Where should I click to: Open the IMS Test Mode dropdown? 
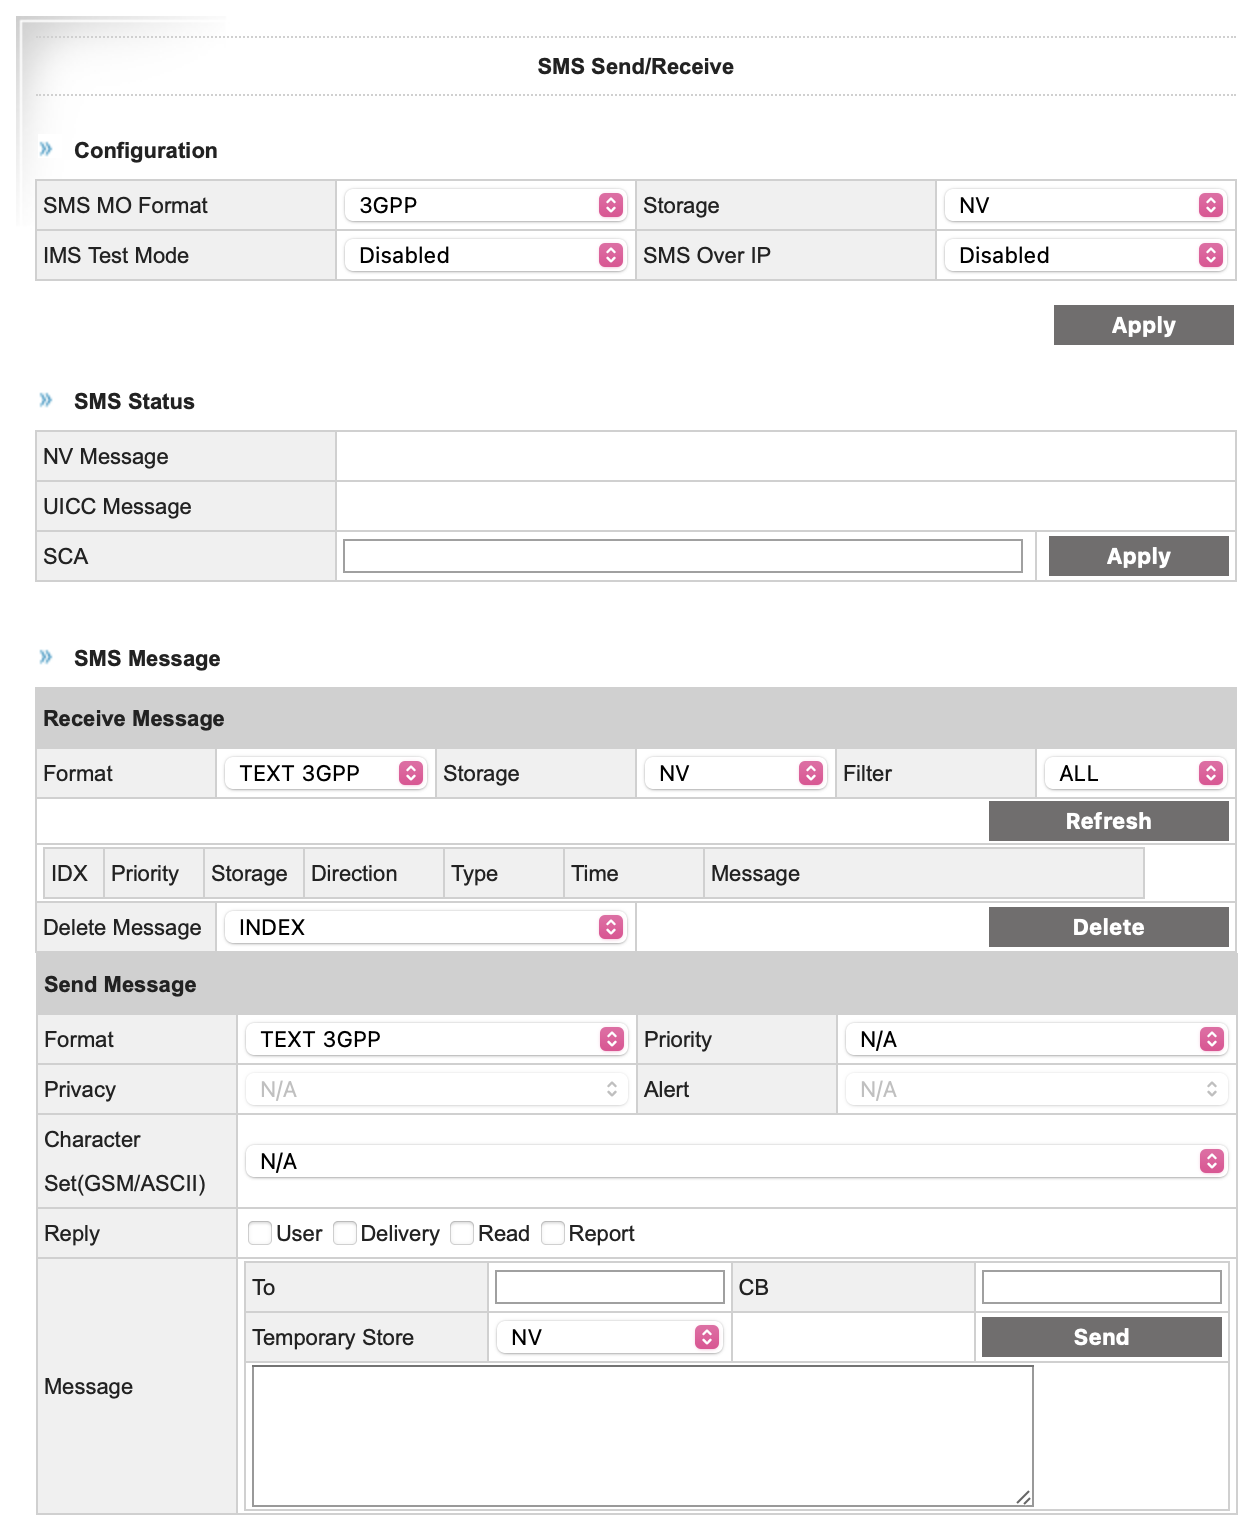[485, 255]
